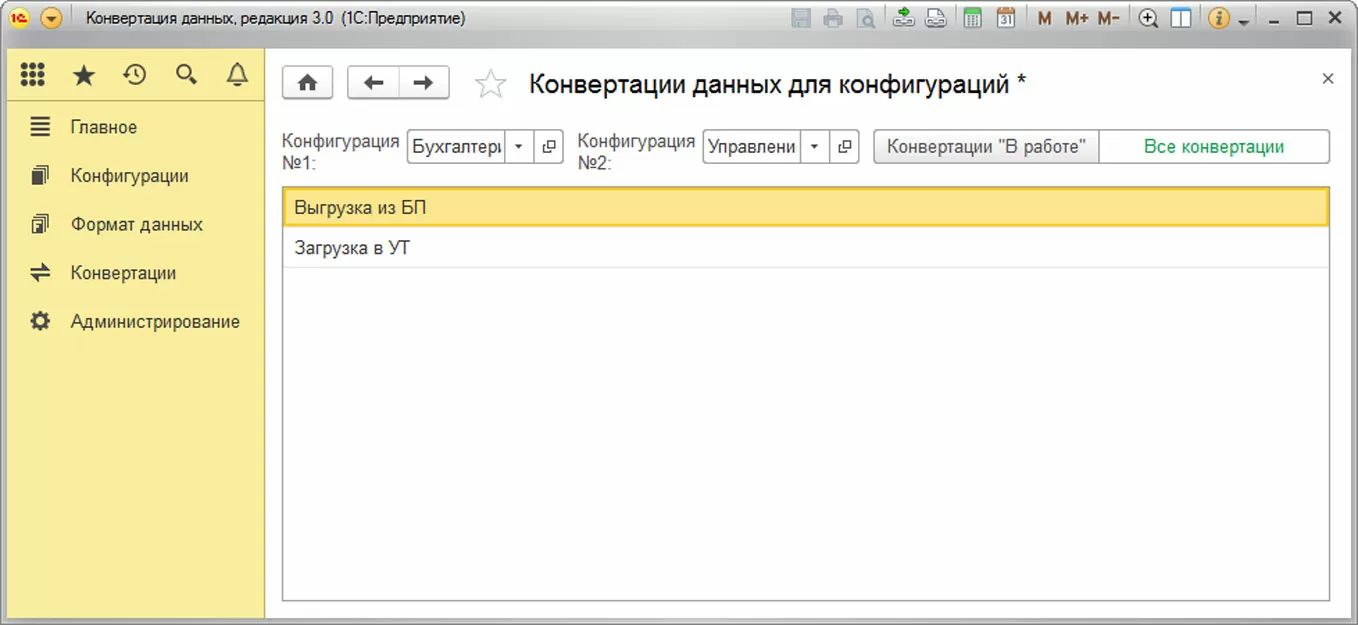Expand Конфигурация №1 dropdown arrow

pos(518,147)
